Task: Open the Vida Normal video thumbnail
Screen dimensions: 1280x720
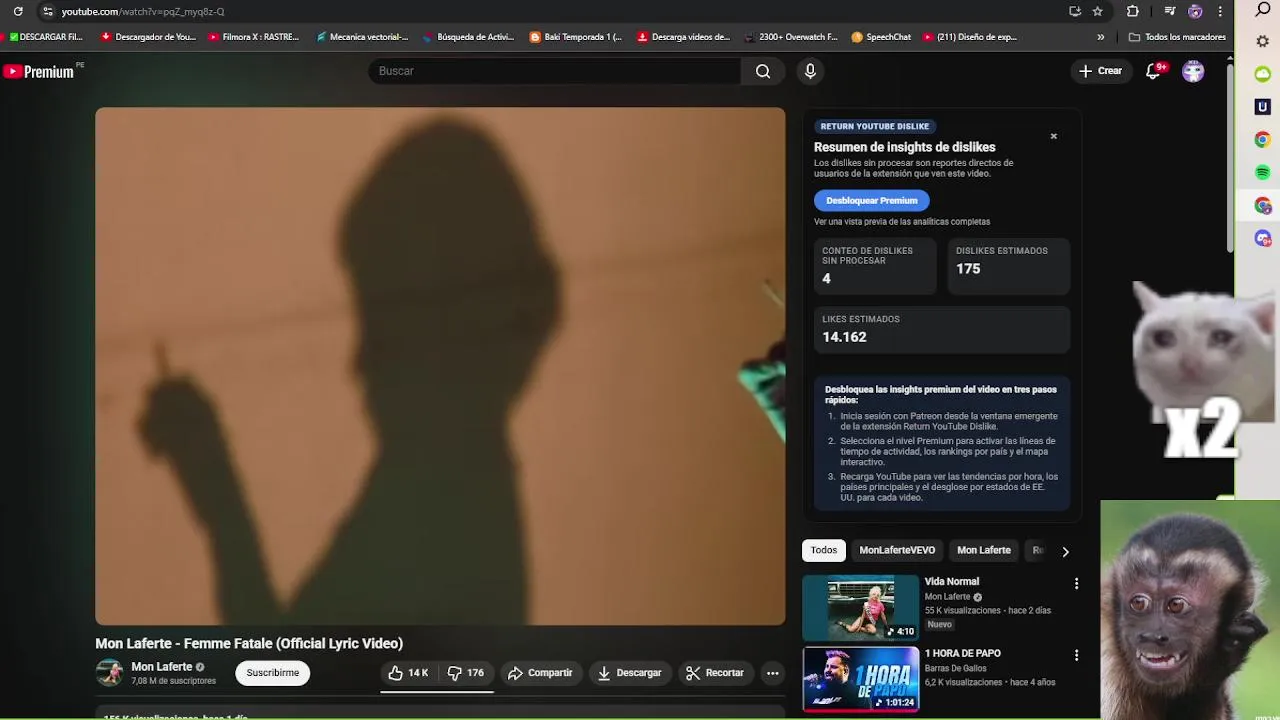Action: pos(860,607)
